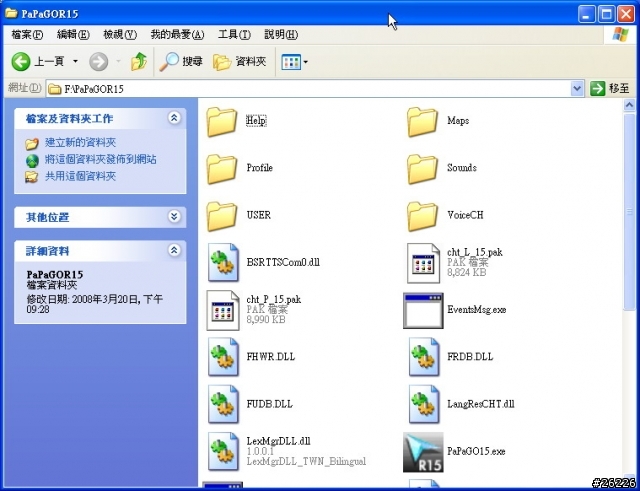
Task: Select the PaPaGO15.exe file name
Action: click(476, 451)
